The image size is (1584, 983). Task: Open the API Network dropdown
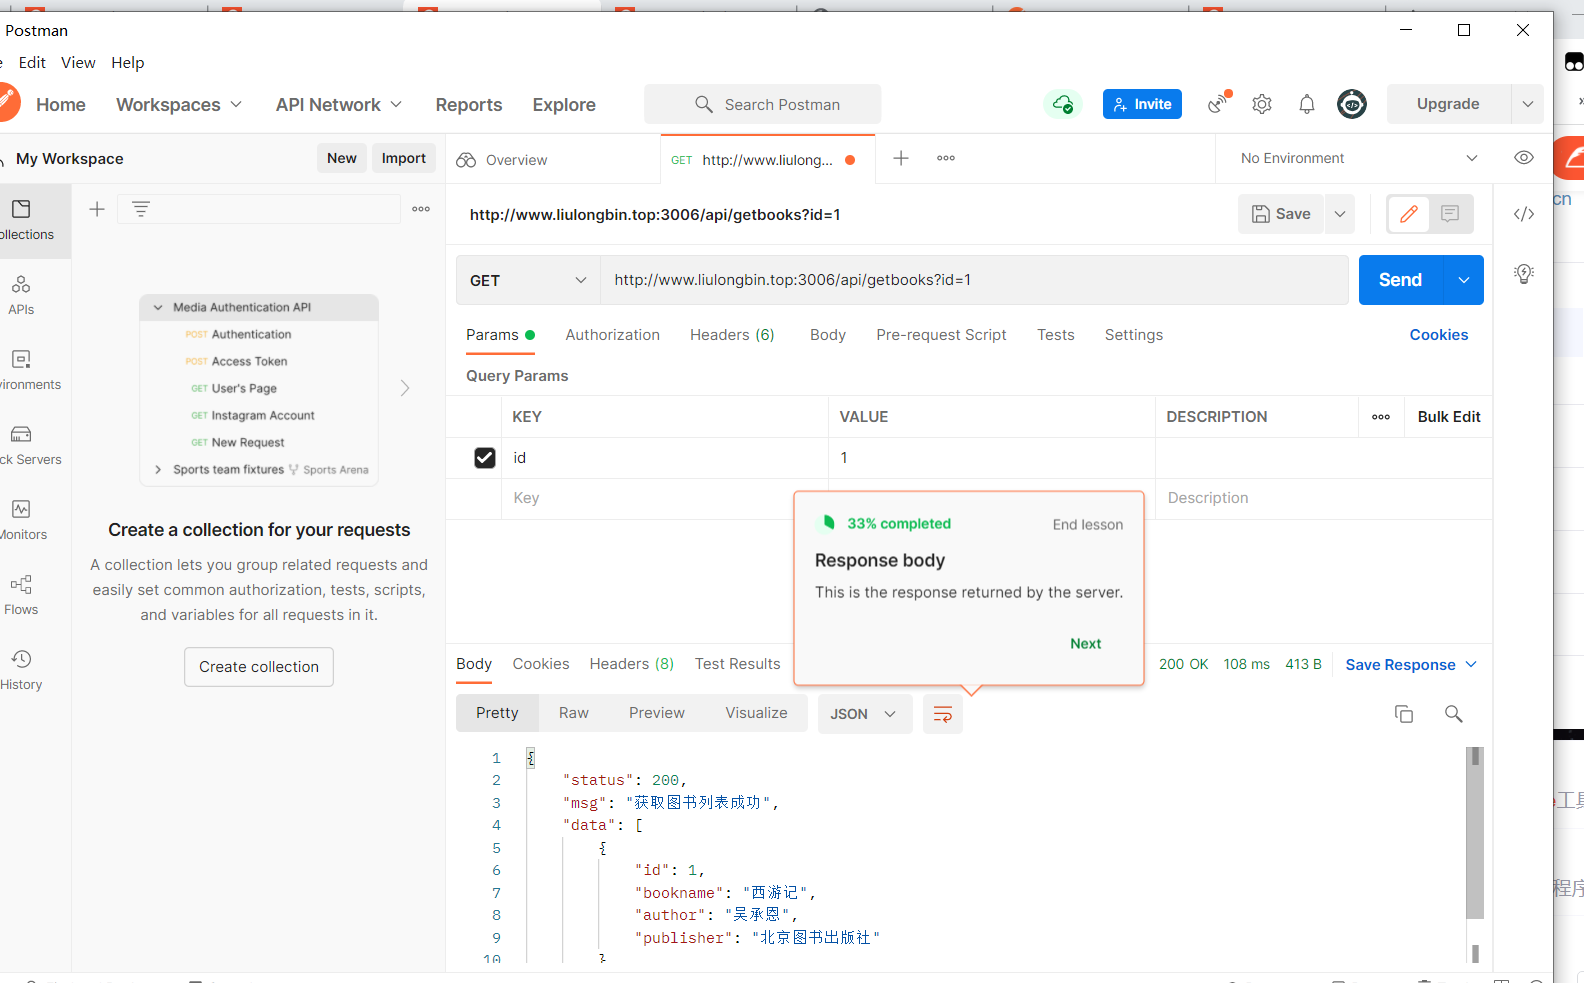click(x=339, y=105)
